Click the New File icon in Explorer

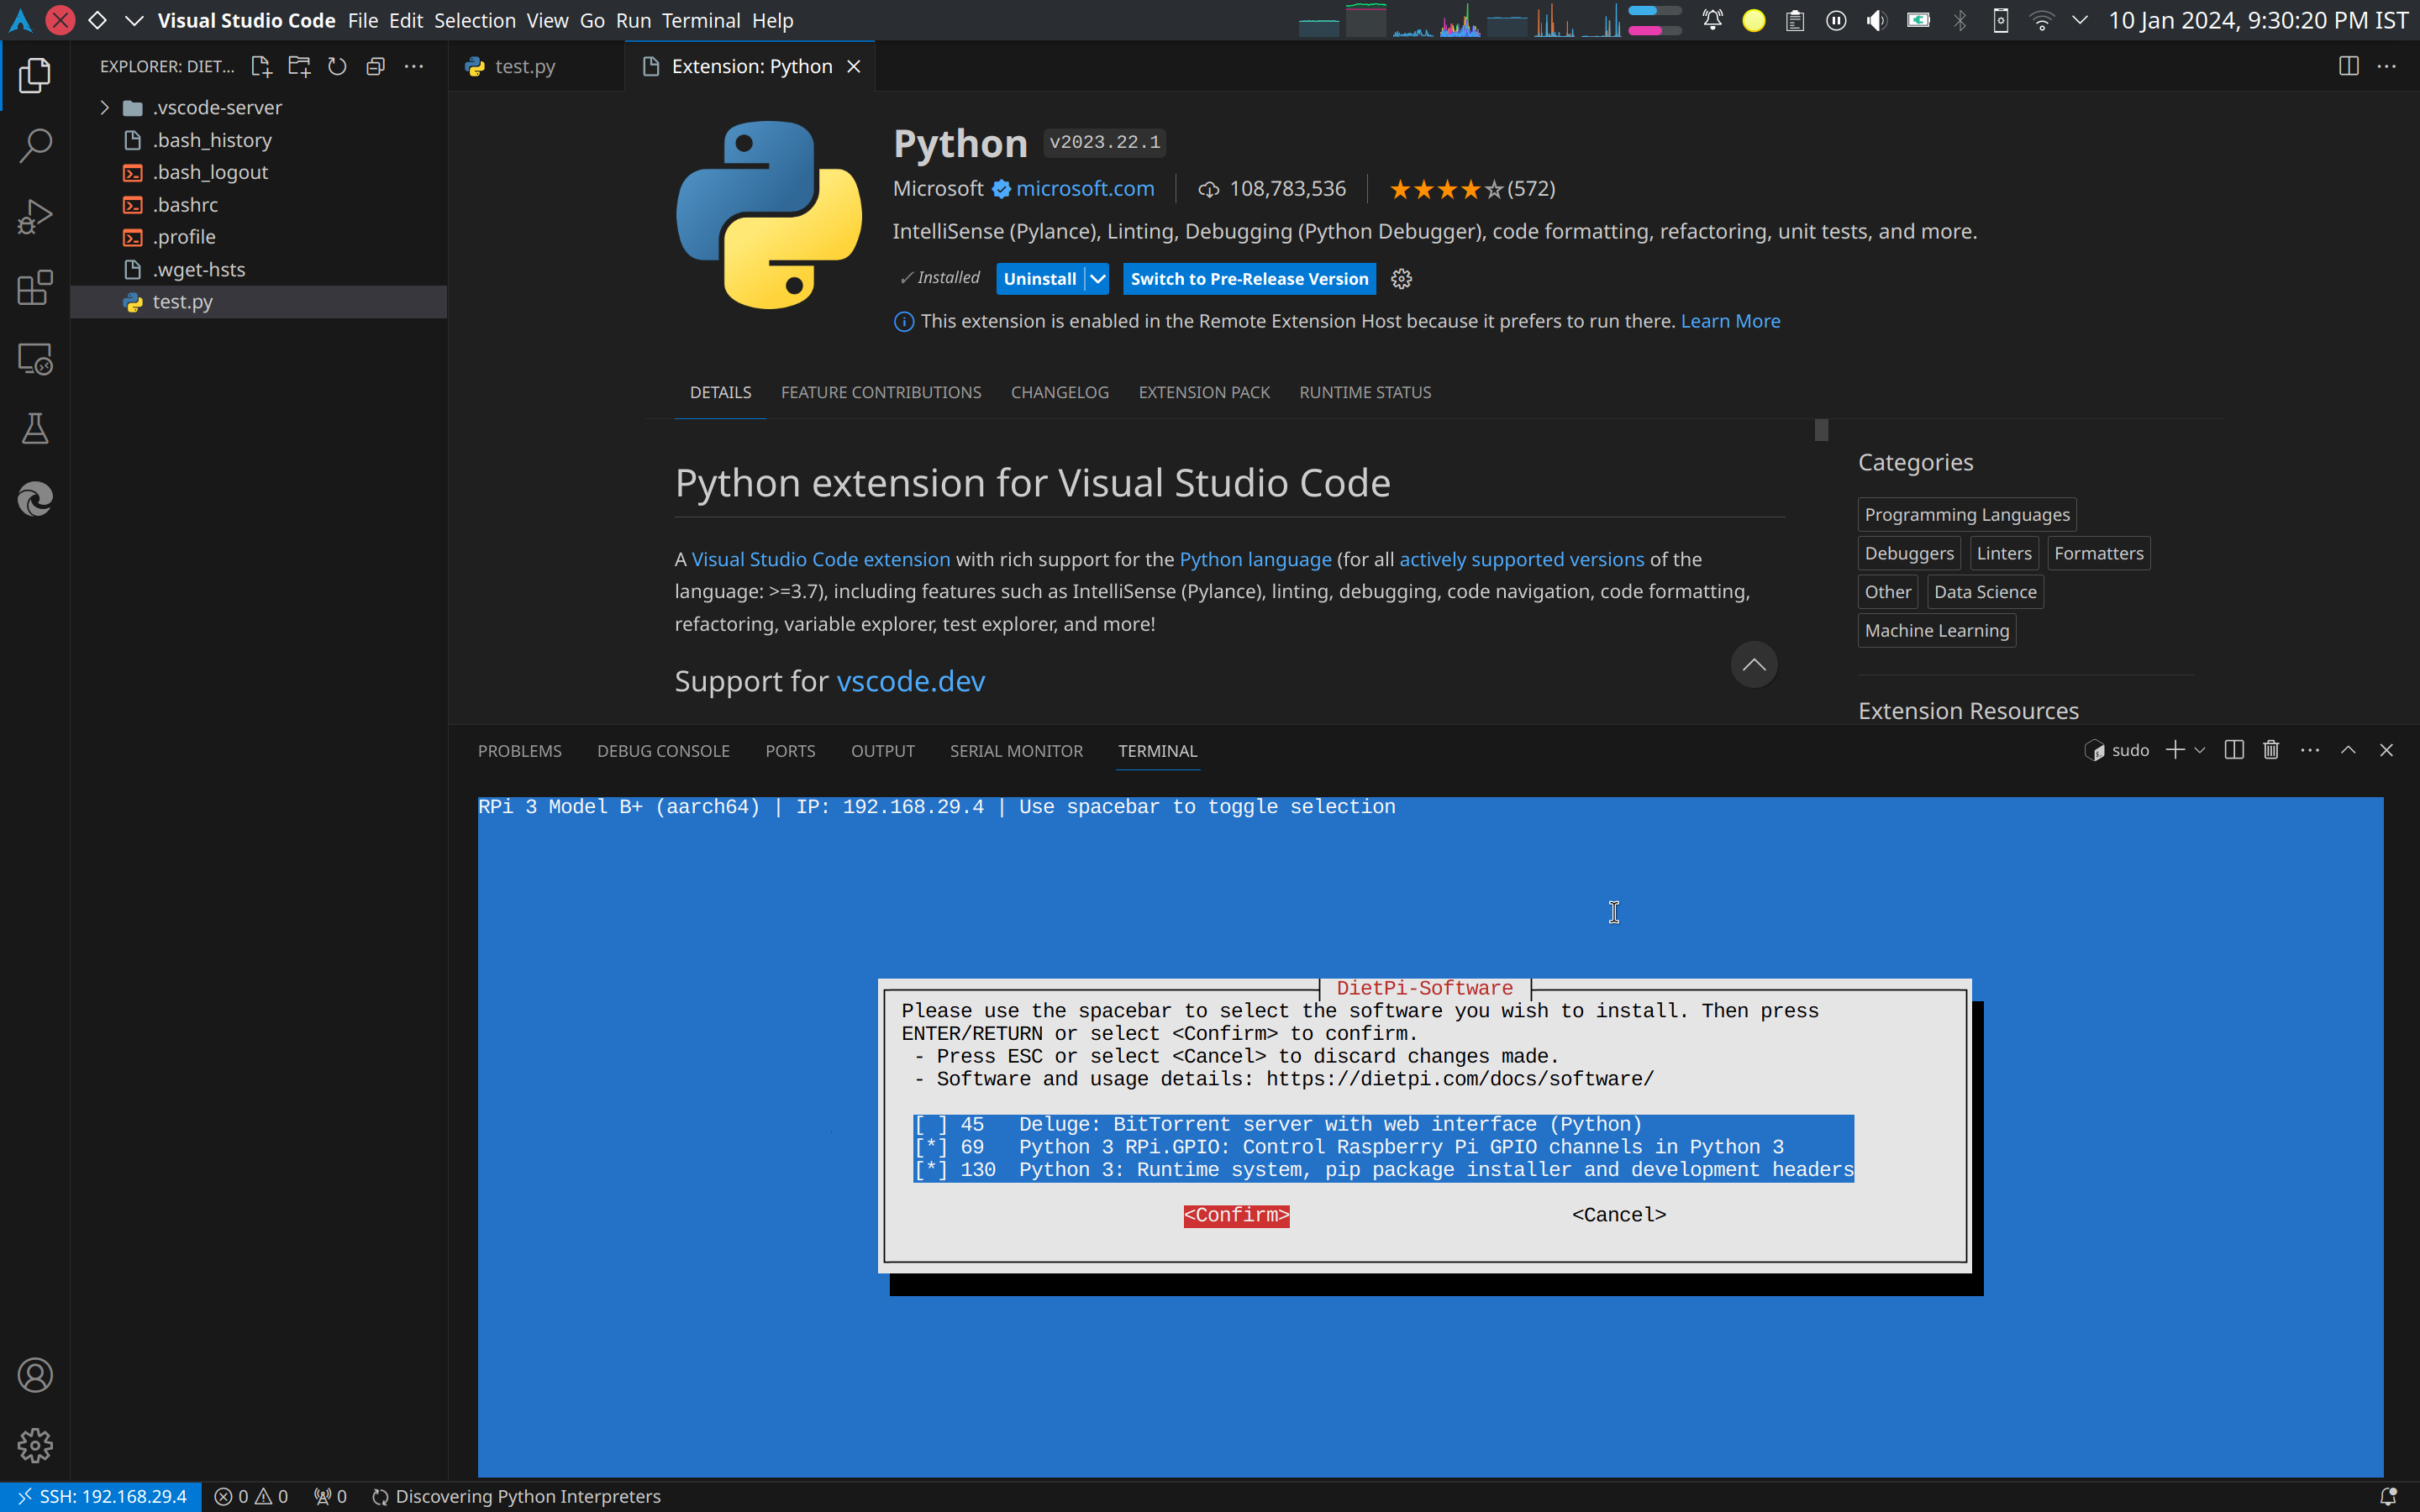(261, 66)
